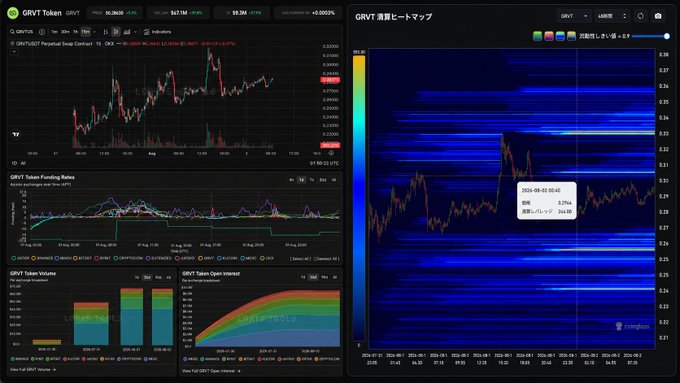Toggle OKX series in Funding Rates legend
This screenshot has height=383, width=680.
[x=267, y=259]
